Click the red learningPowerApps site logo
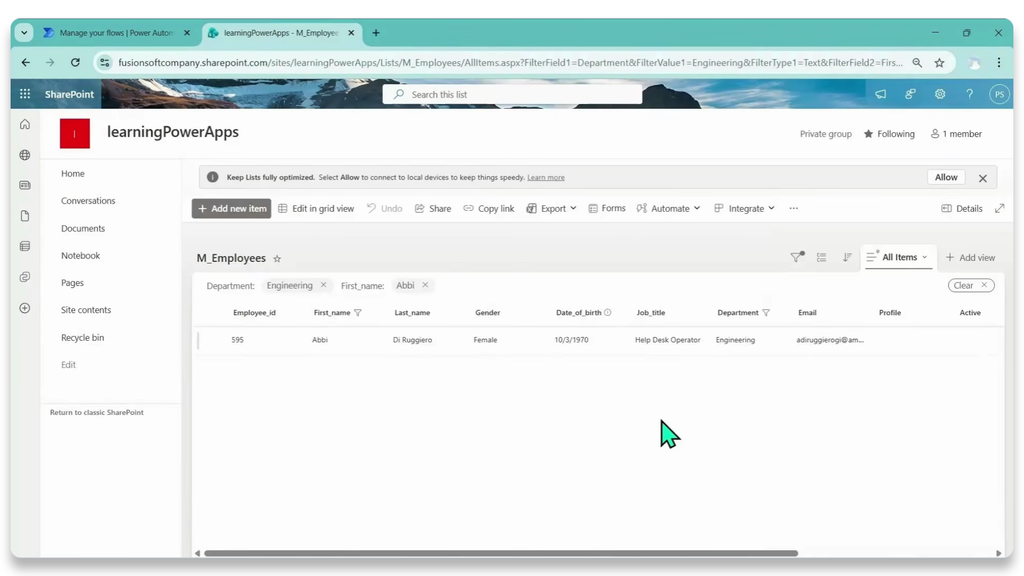The image size is (1024, 576). point(74,133)
